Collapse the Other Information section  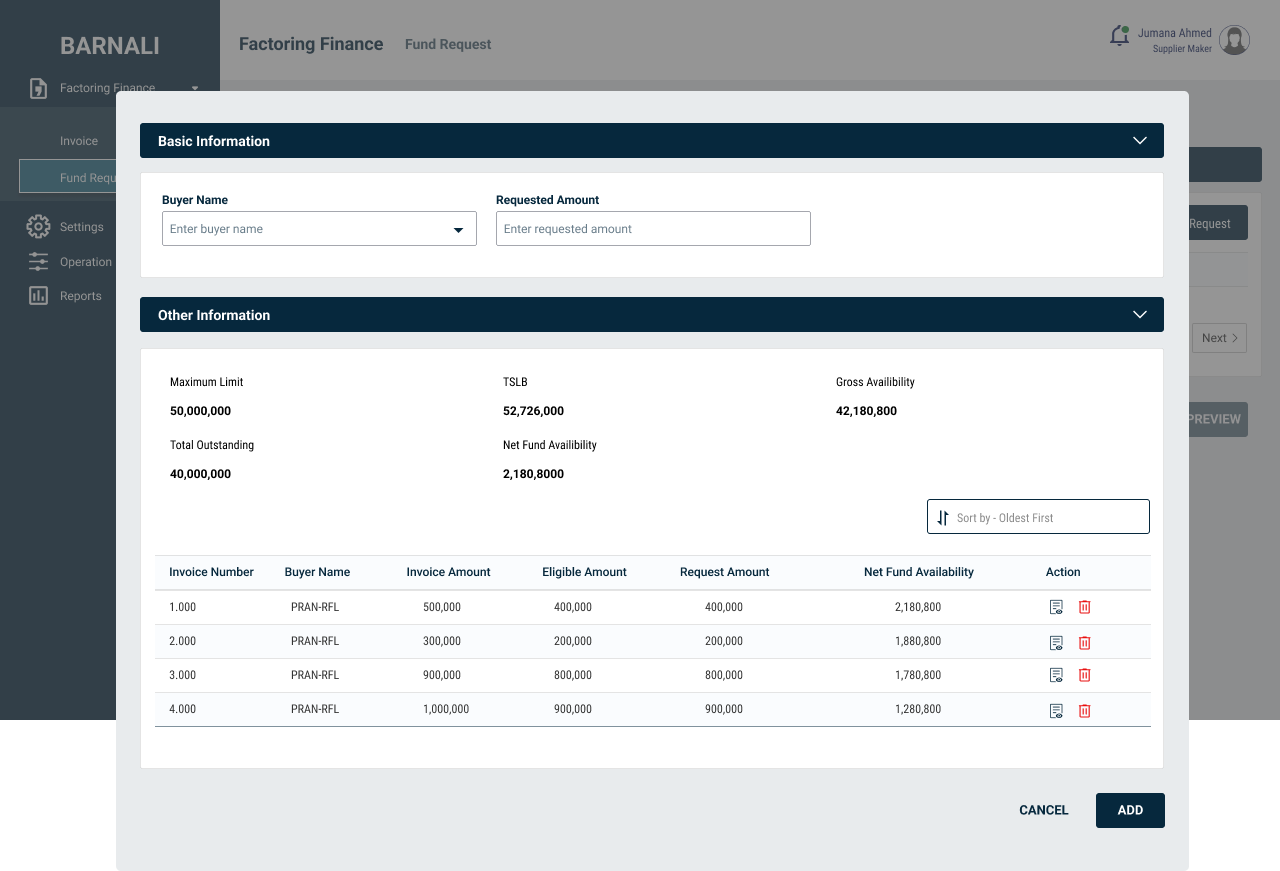(x=1140, y=315)
